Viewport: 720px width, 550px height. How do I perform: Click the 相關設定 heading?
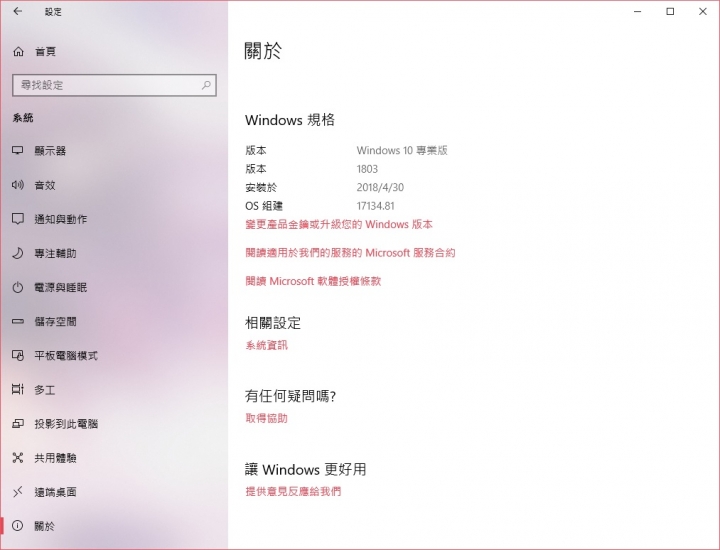(273, 323)
